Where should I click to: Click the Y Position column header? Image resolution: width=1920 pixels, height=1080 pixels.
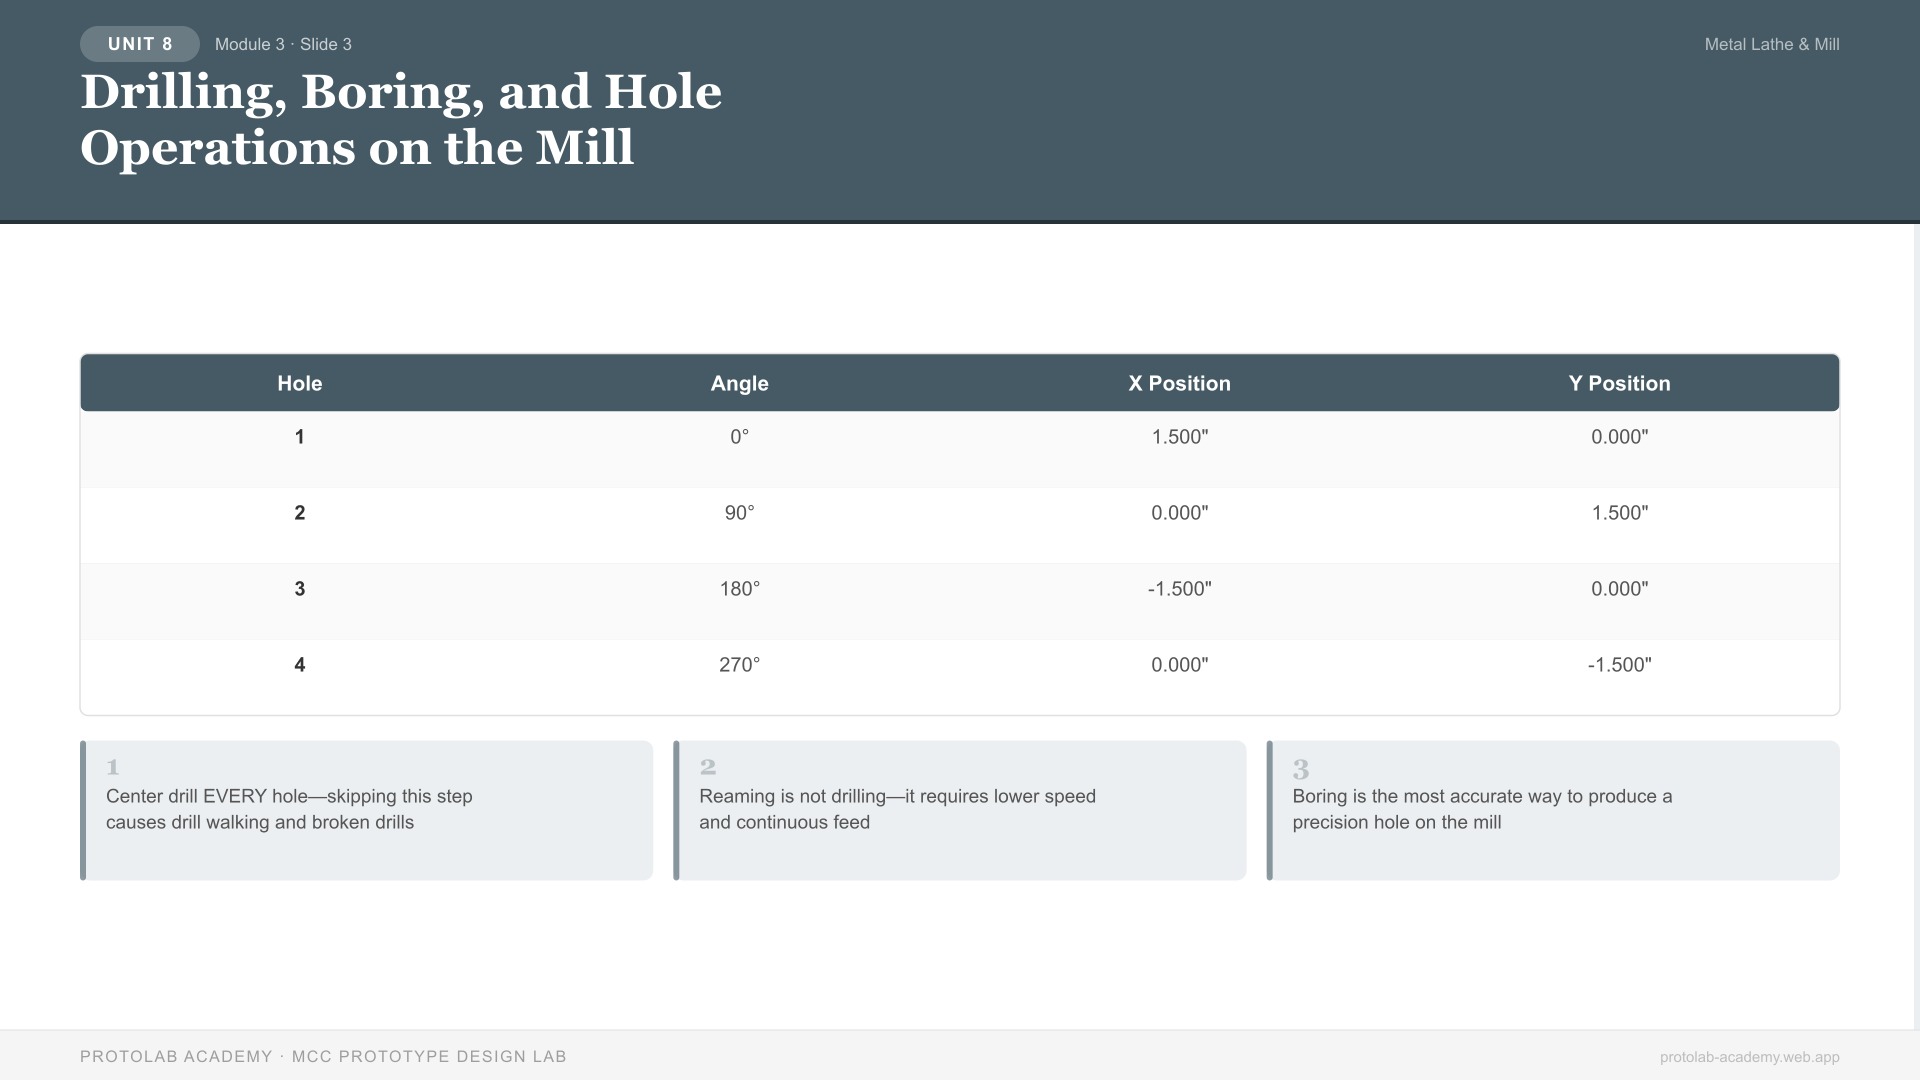click(1619, 383)
